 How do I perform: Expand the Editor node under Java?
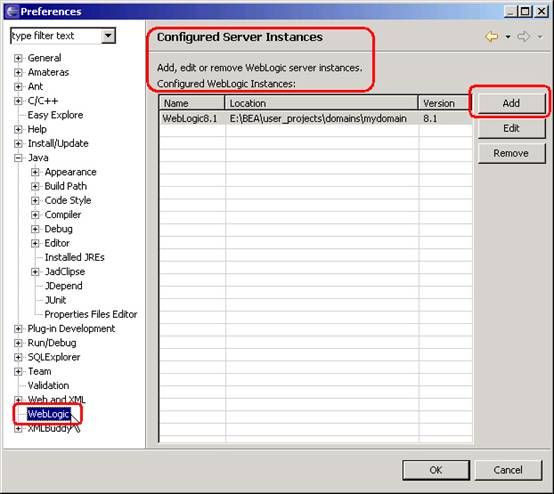point(35,243)
